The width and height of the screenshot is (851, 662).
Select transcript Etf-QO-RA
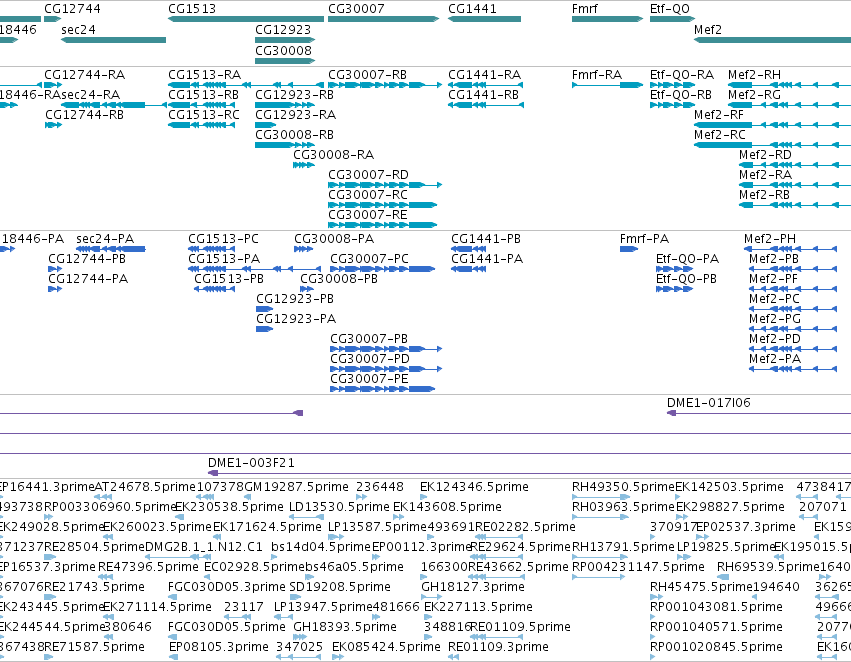pyautogui.click(x=682, y=74)
